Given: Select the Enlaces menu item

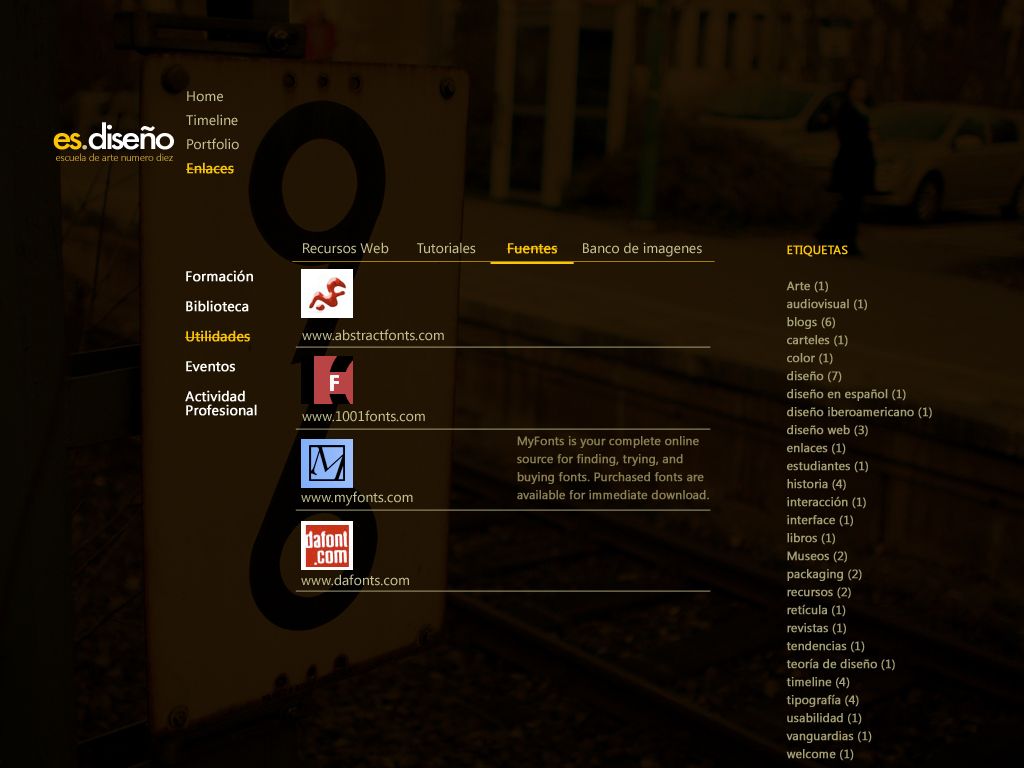Looking at the screenshot, I should (x=210, y=168).
